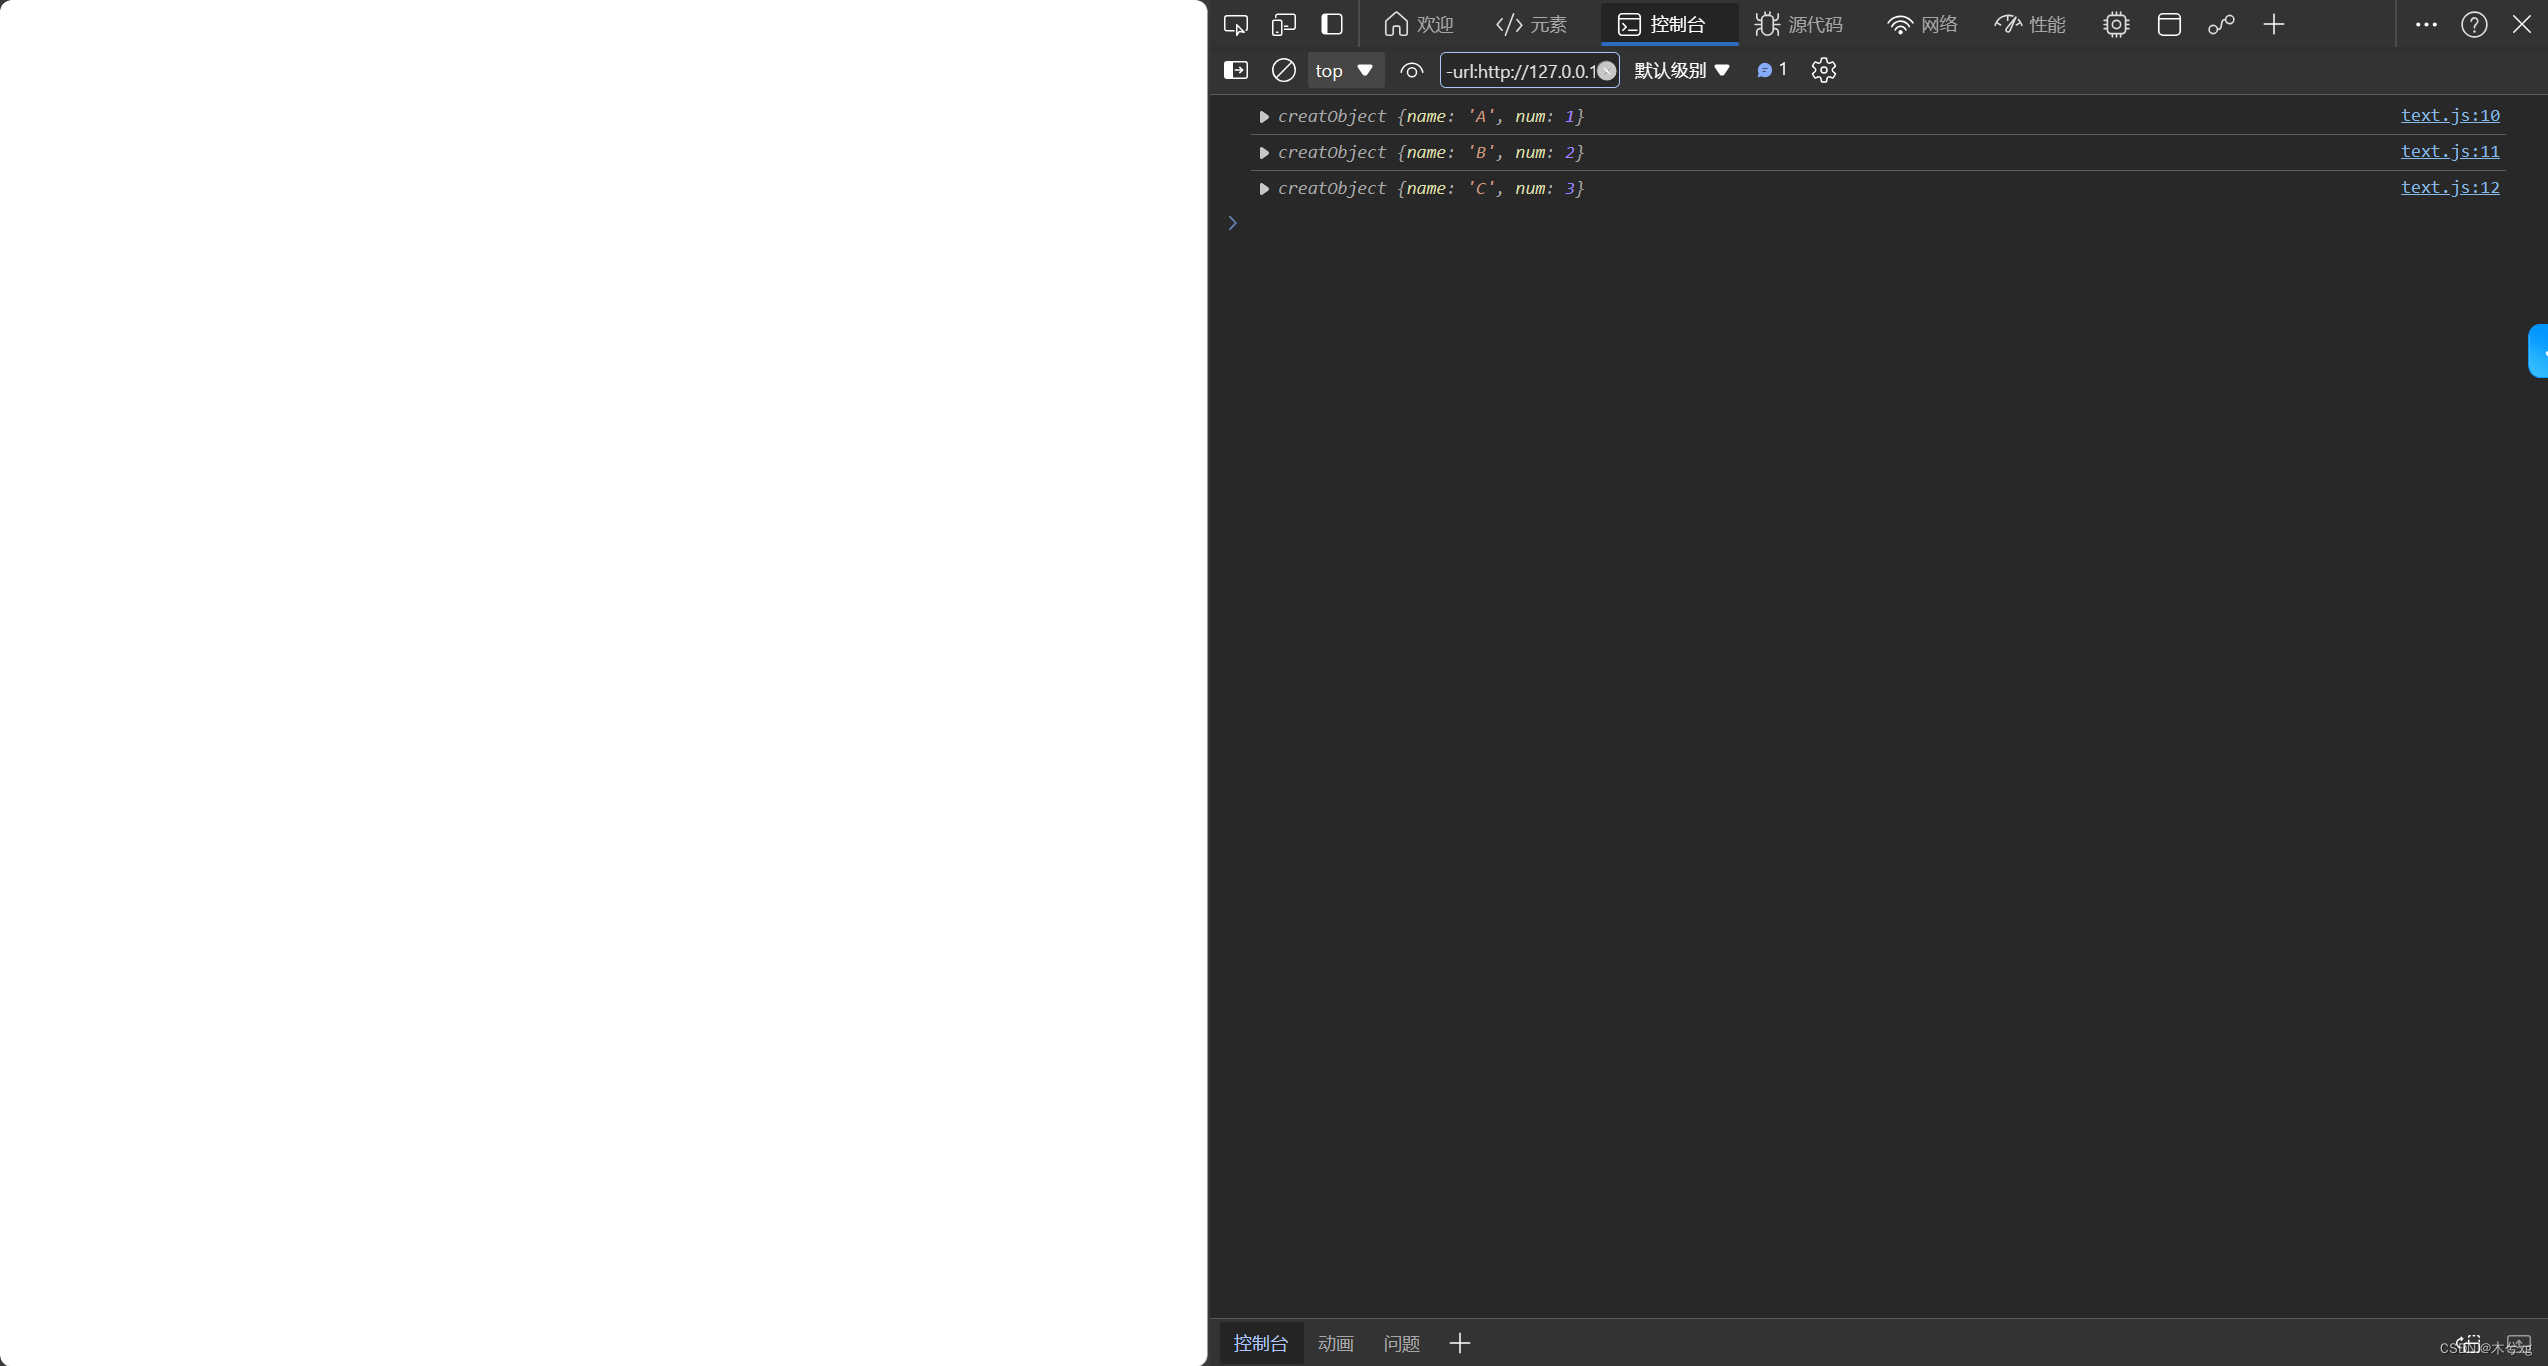Open the log level dropdown menu

[1680, 69]
